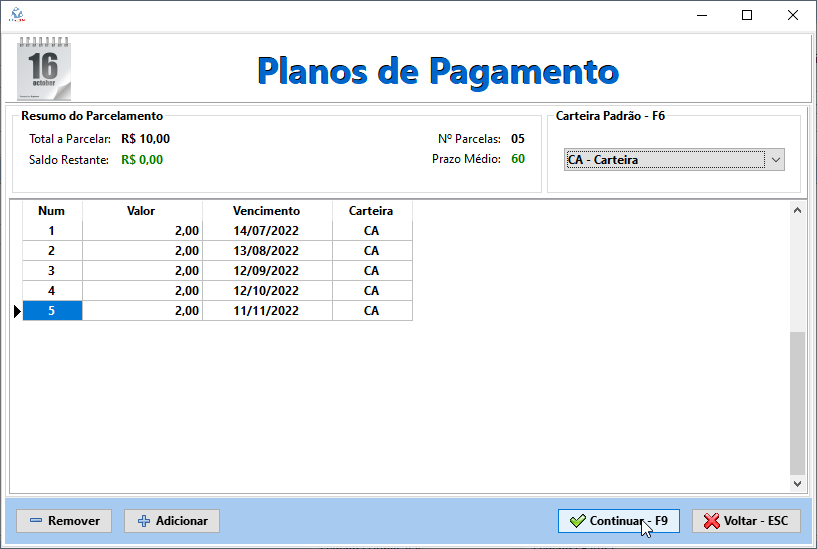Click due date 14/07/2022
The height and width of the screenshot is (549, 817).
point(267,231)
